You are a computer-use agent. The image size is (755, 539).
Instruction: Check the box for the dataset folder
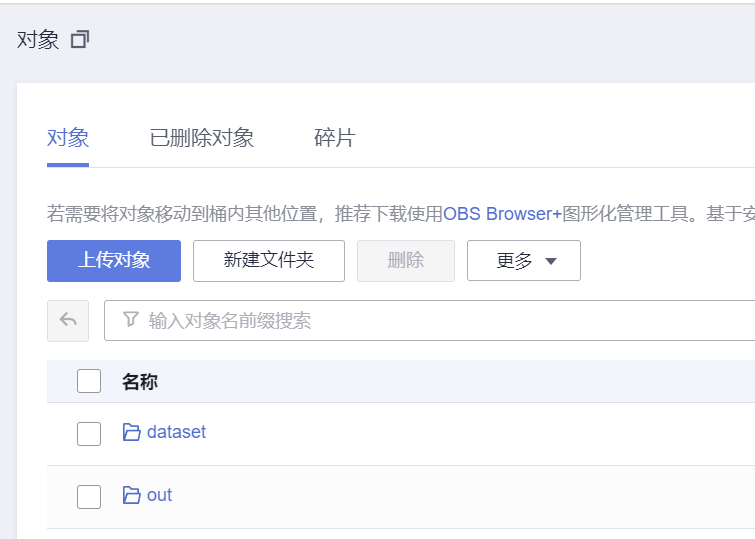point(89,433)
